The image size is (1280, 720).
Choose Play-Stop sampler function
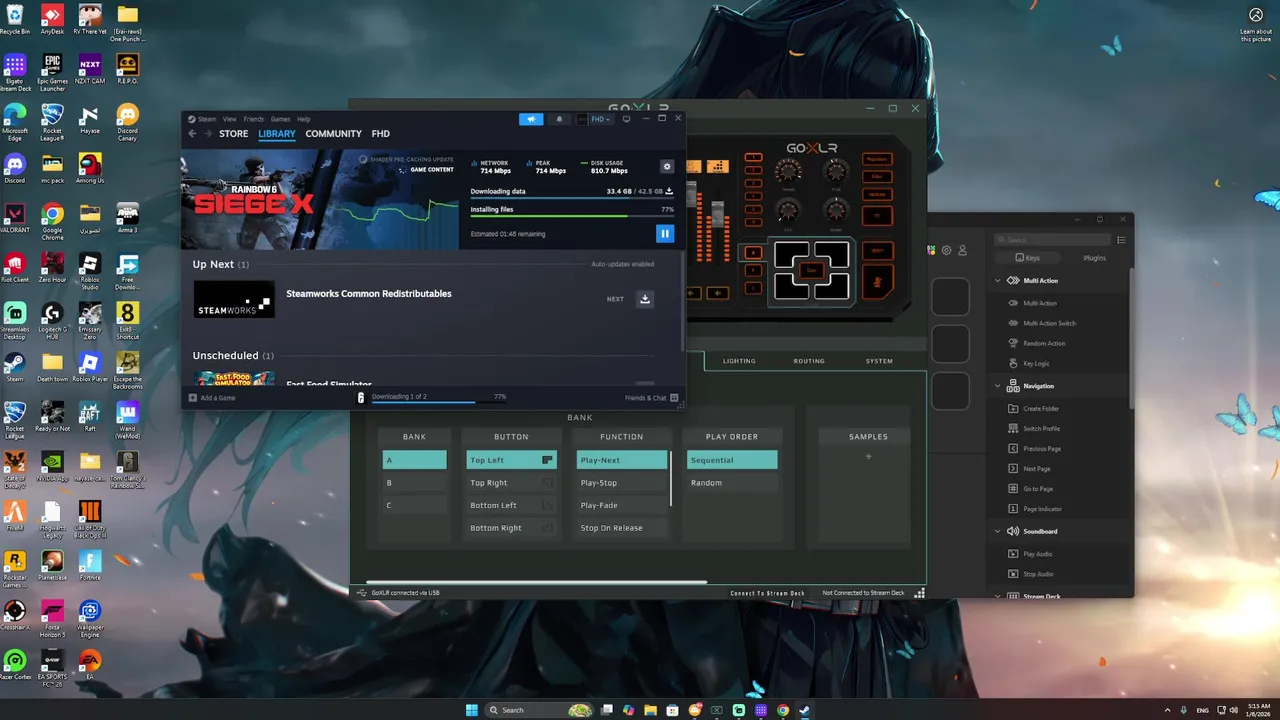(622, 483)
